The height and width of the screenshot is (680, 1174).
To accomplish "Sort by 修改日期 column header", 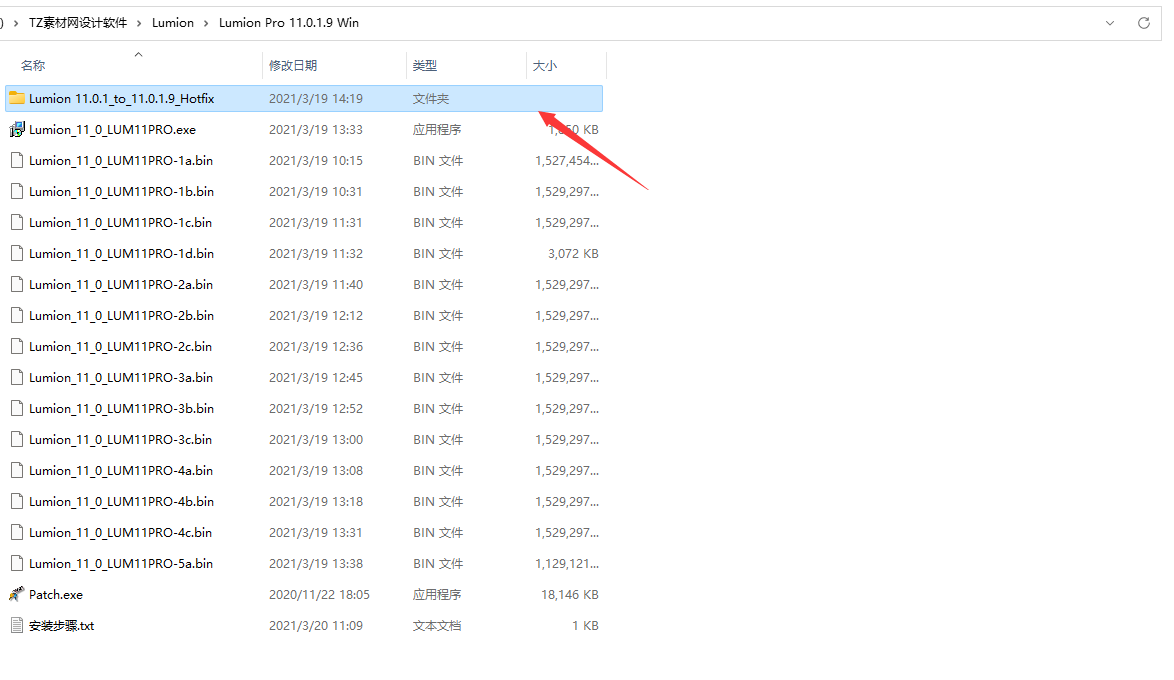I will click(293, 66).
